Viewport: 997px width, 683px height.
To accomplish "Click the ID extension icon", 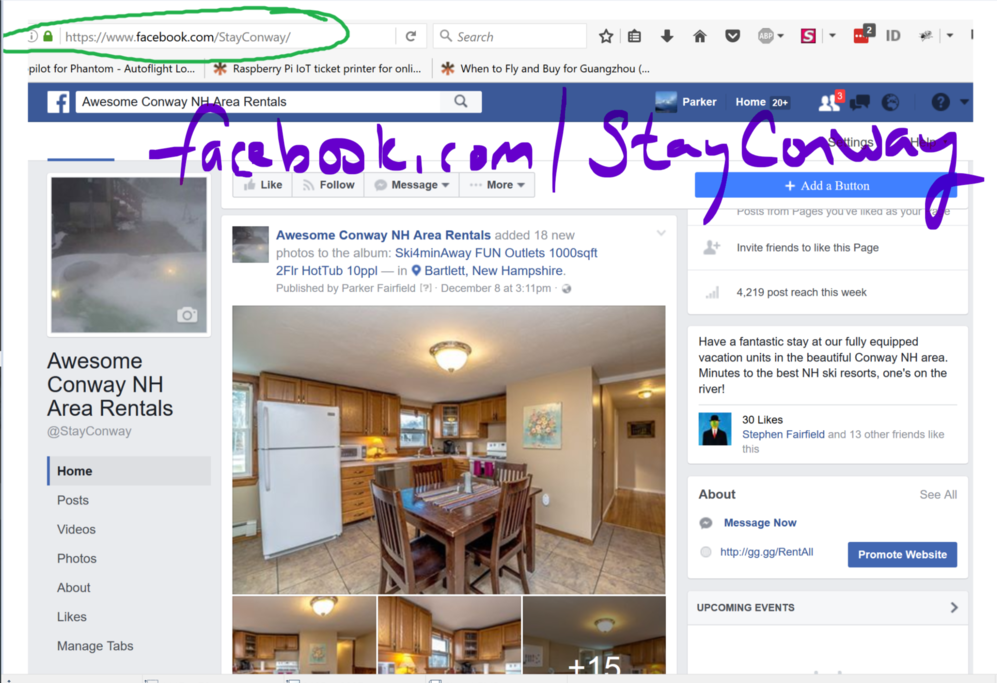I will (x=893, y=36).
